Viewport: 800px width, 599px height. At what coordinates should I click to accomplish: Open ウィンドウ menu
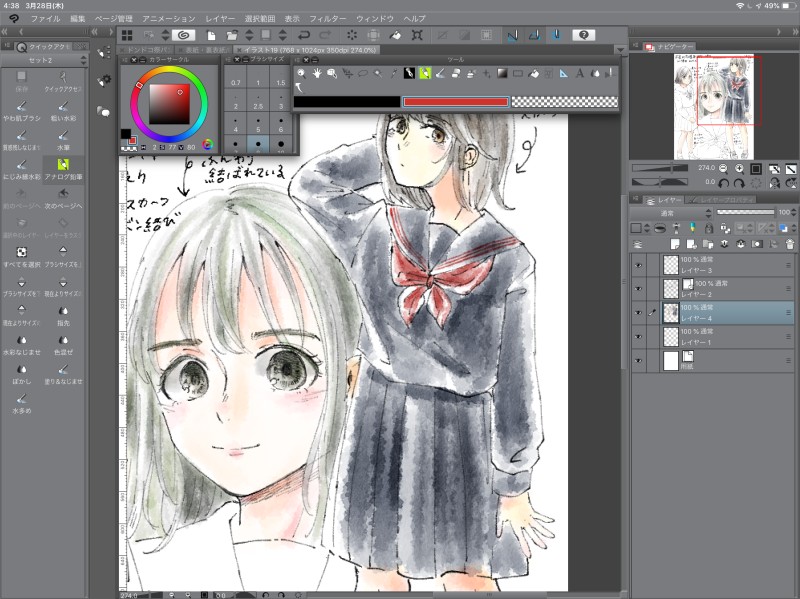(375, 19)
